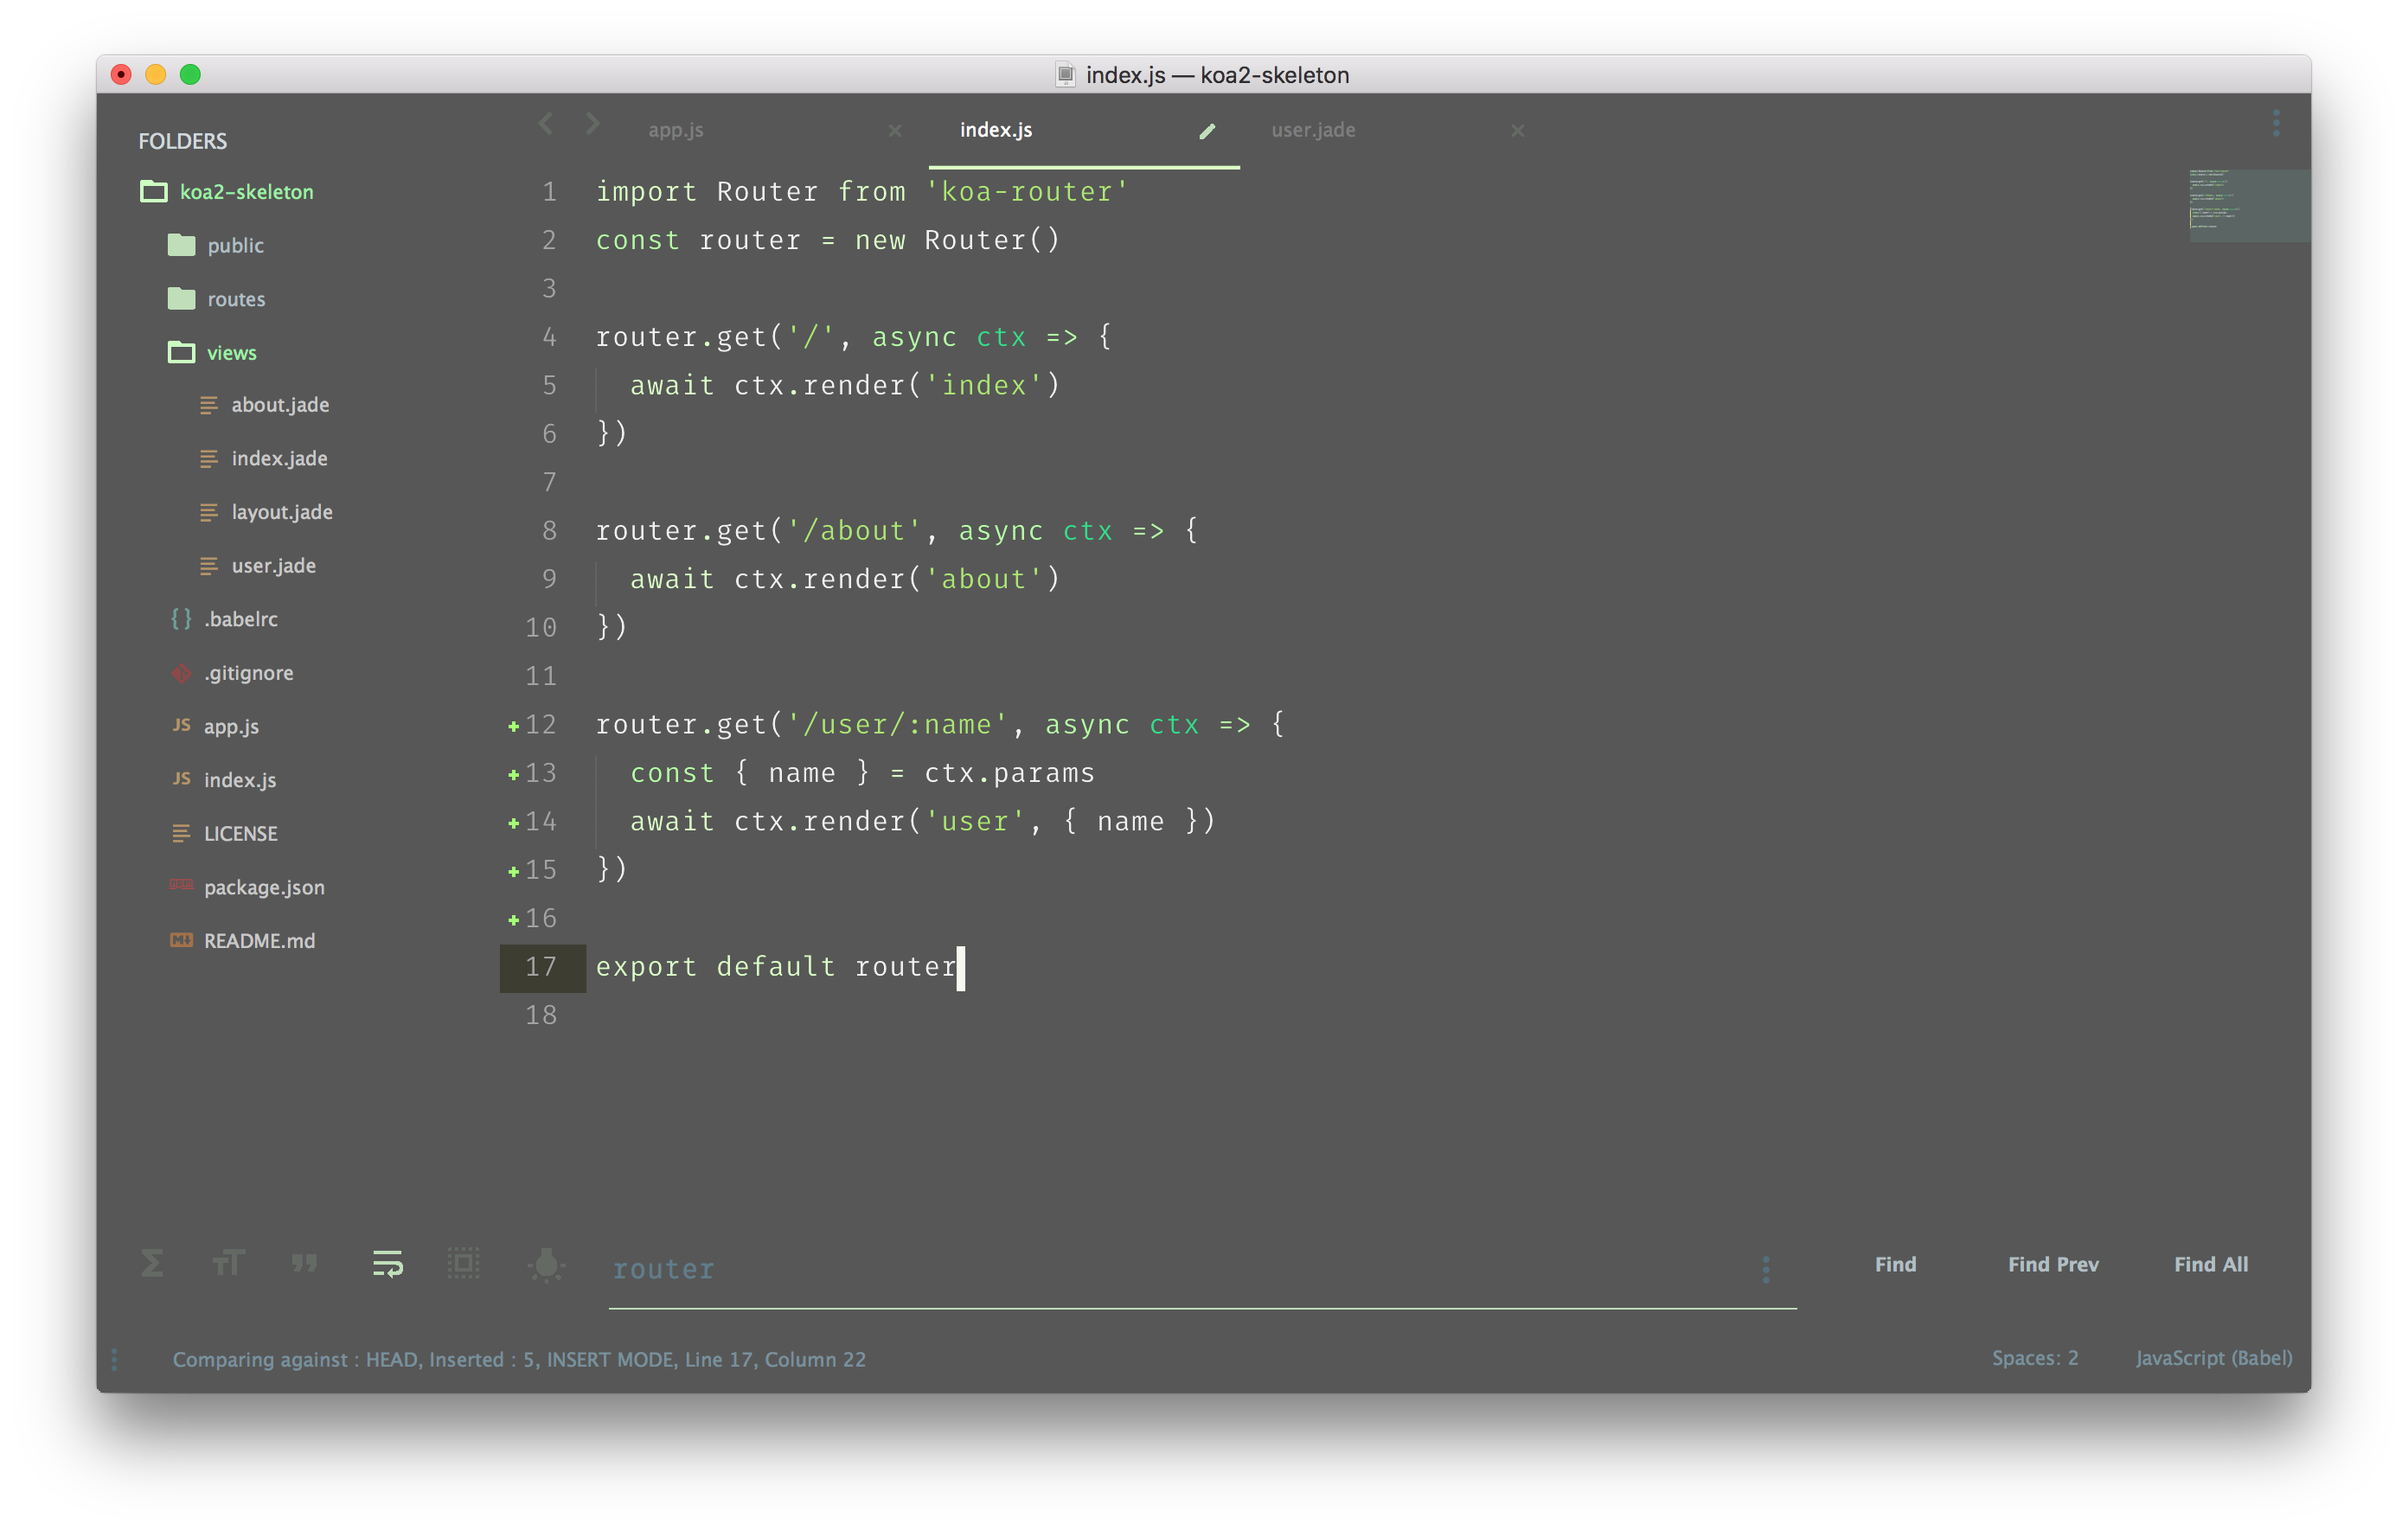Image resolution: width=2408 pixels, height=1531 pixels.
Task: Open app.js in the sidebar
Action: [x=231, y=727]
